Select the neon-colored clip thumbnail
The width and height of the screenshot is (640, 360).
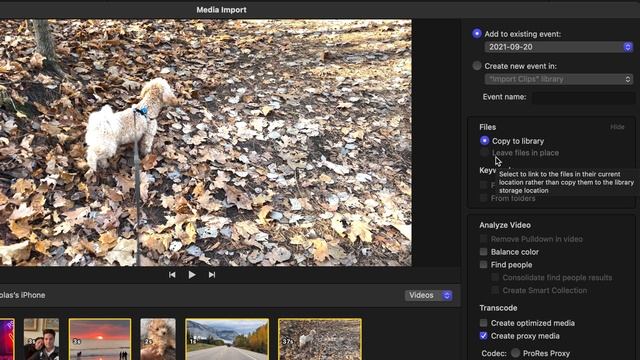pyautogui.click(x=7, y=339)
